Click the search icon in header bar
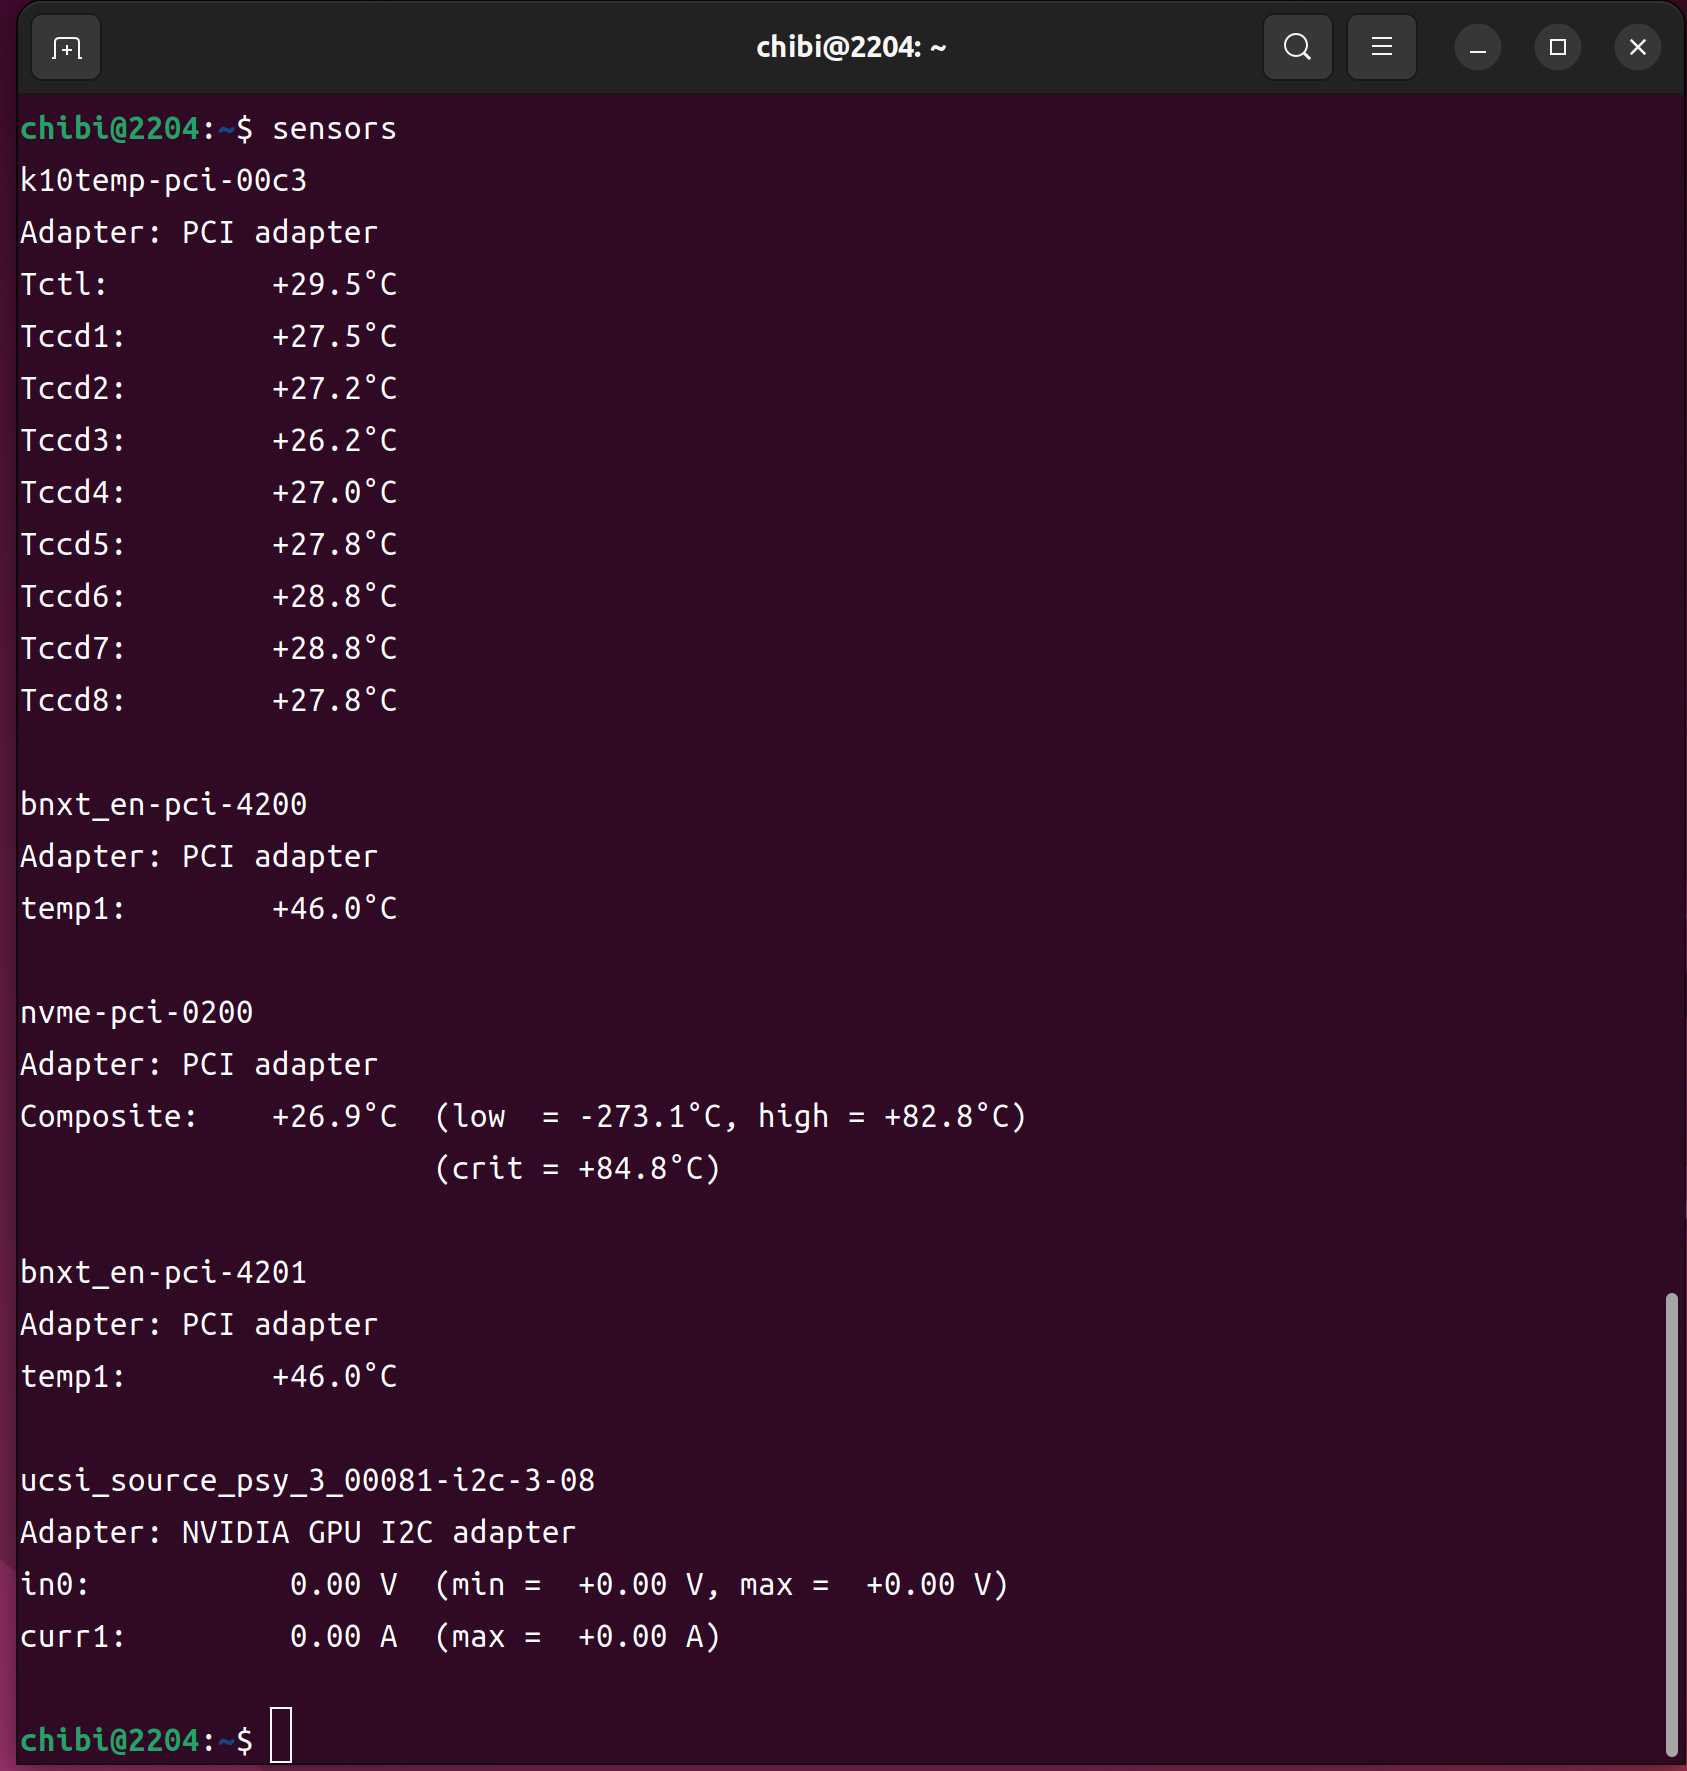Viewport: 1687px width, 1771px height. click(1297, 47)
